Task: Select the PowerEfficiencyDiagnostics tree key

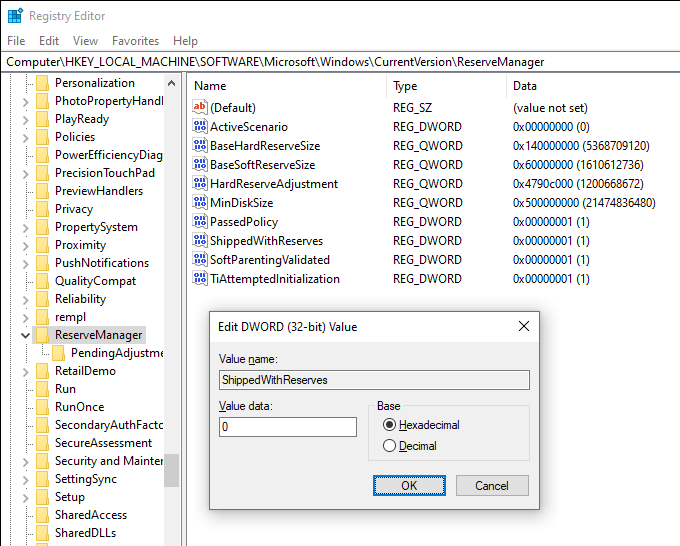Action: pyautogui.click(x=108, y=155)
